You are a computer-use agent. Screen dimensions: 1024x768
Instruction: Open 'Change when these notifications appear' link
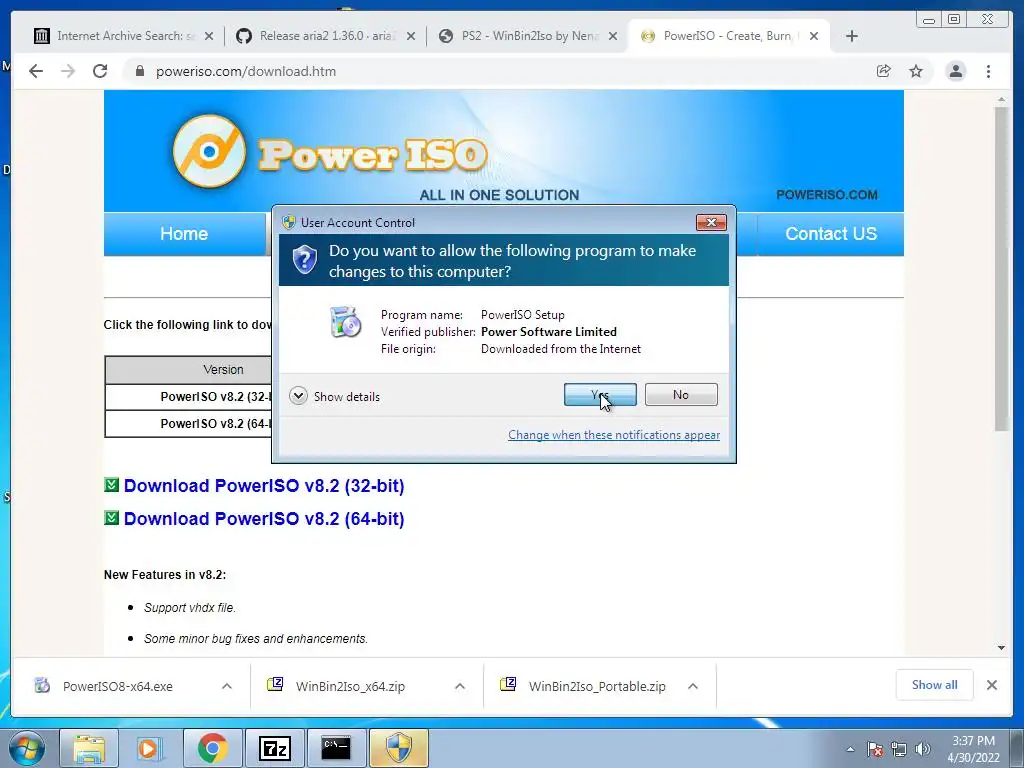click(x=614, y=435)
